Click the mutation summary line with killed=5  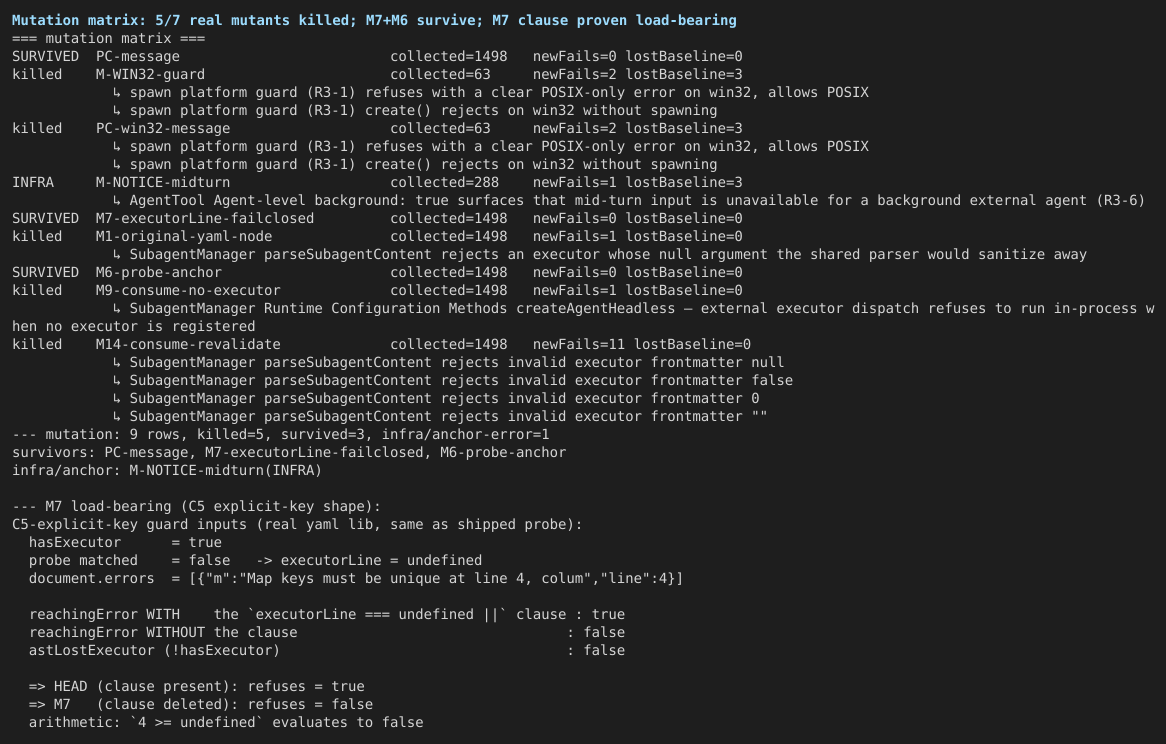[x=280, y=435]
